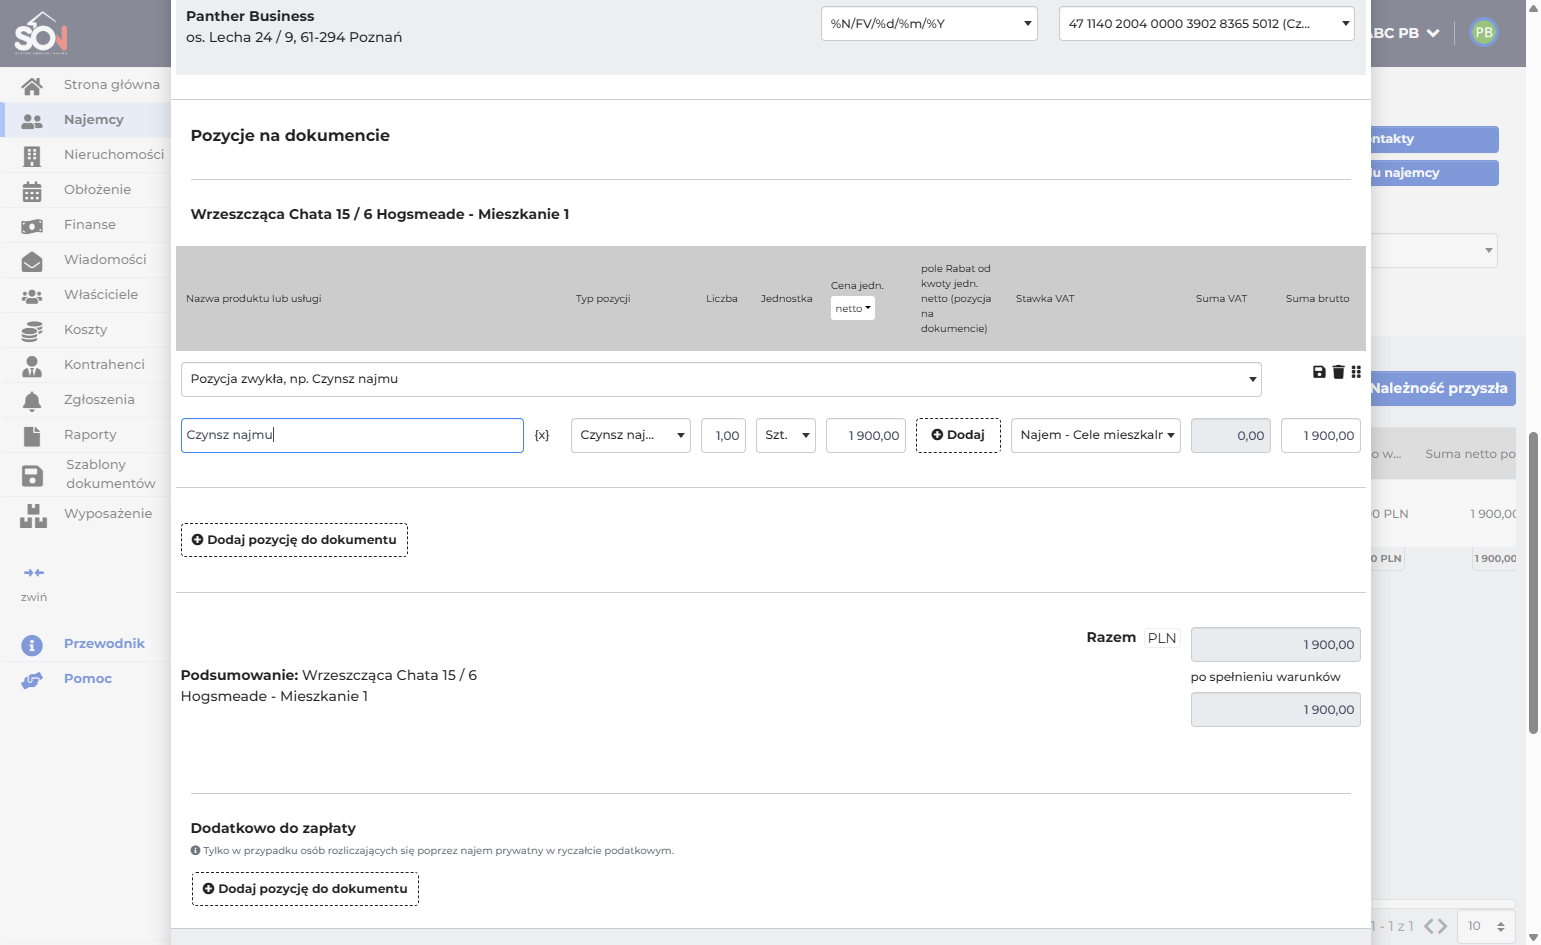Click the Finanse money icon
1541x945 pixels.
point(32,226)
